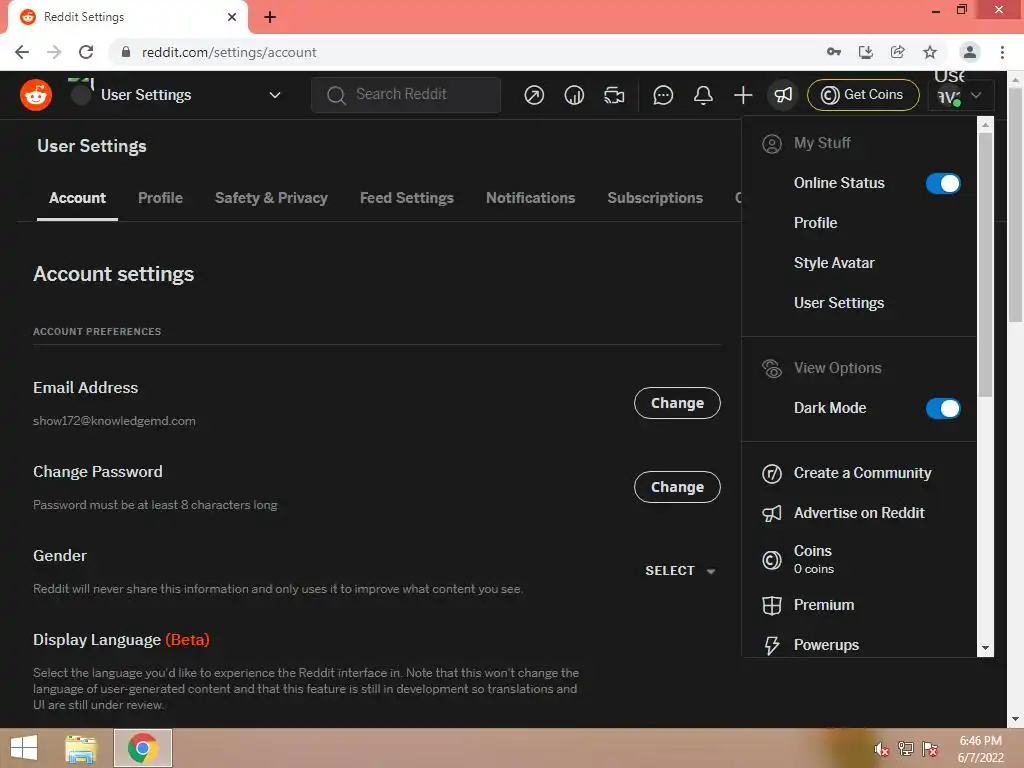Click the install app icon in address bar
This screenshot has height=768, width=1024.
(866, 52)
